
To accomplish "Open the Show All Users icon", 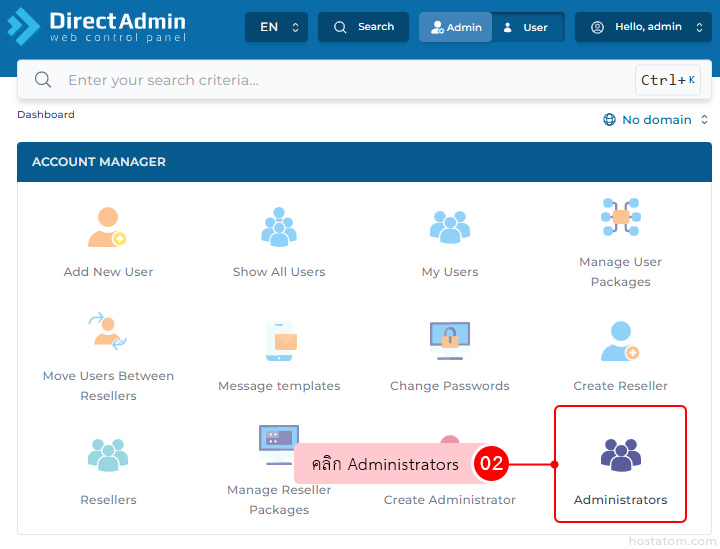I will (279, 227).
